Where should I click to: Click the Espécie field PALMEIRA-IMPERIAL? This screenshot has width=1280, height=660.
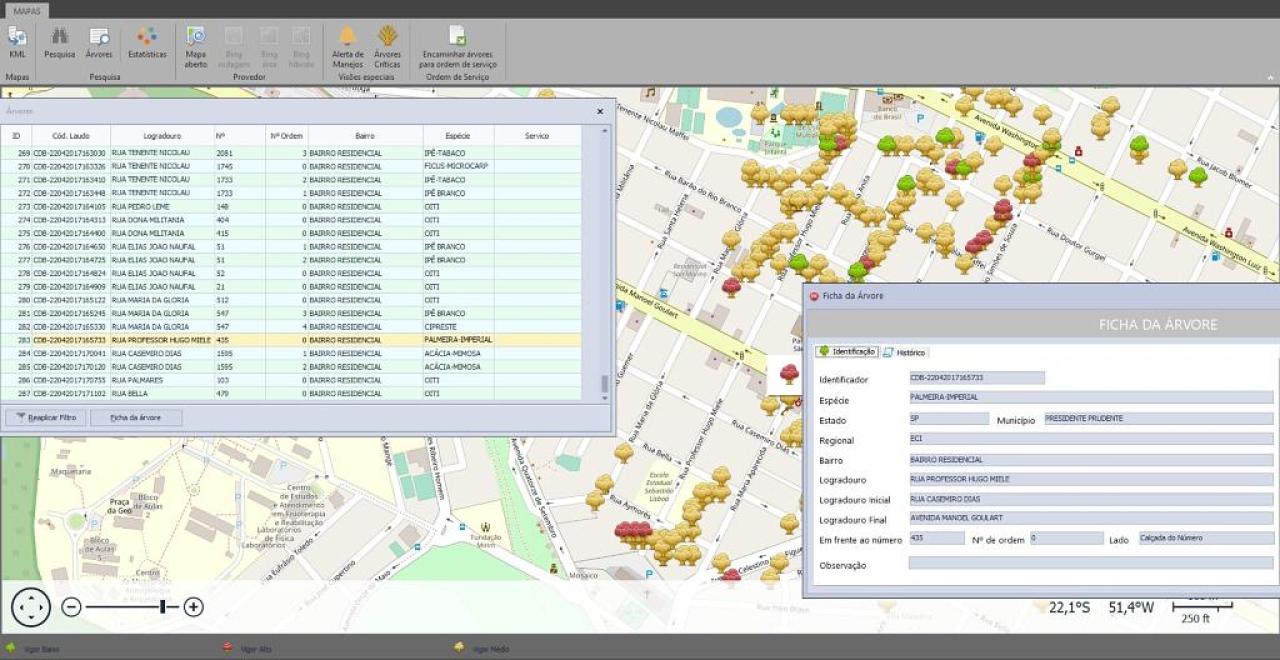point(1091,397)
